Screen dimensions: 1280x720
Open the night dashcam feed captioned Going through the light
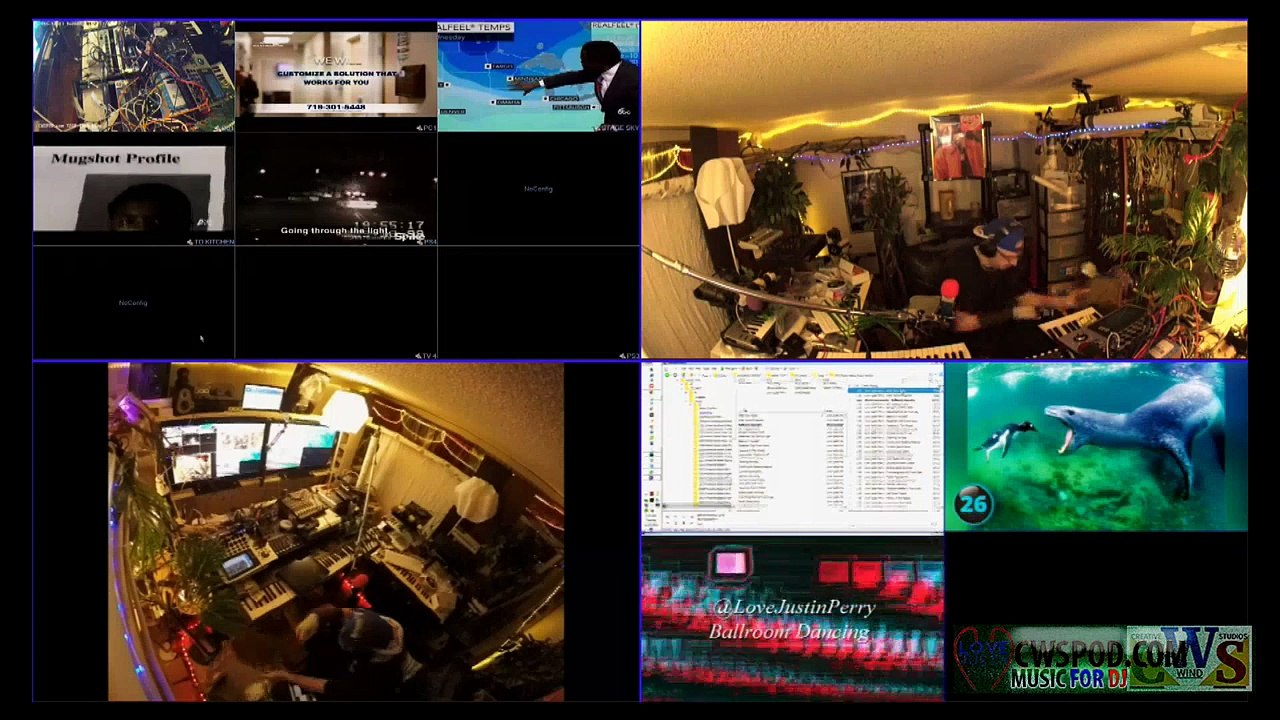(x=336, y=190)
